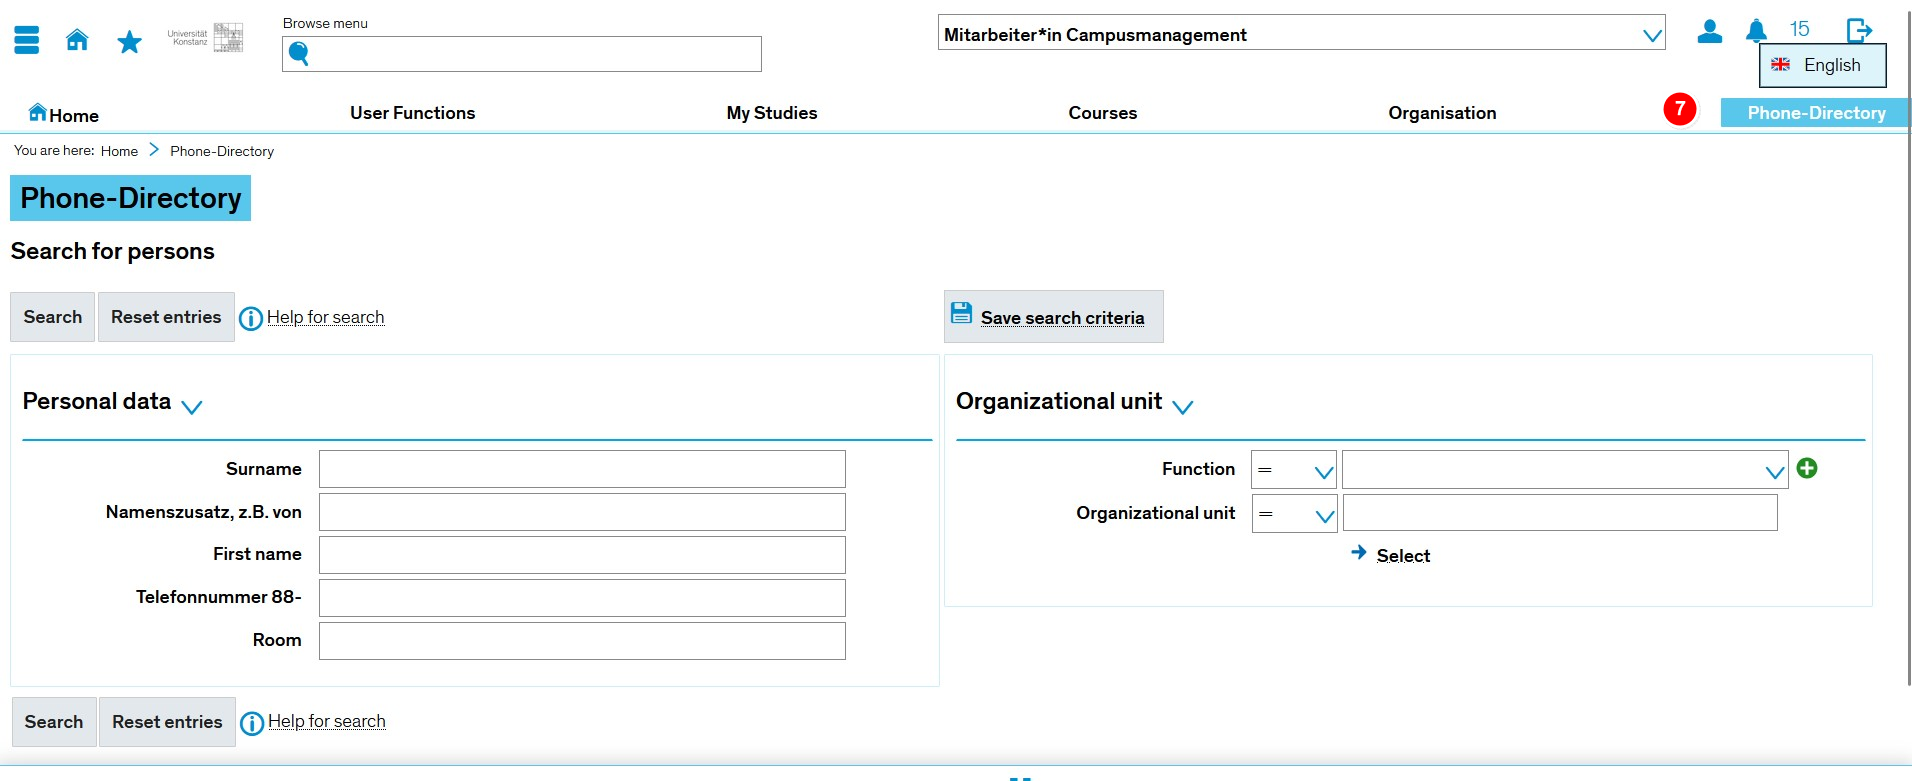Open notifications bell icon
Screen dimensions: 1912x781
pyautogui.click(x=1756, y=31)
